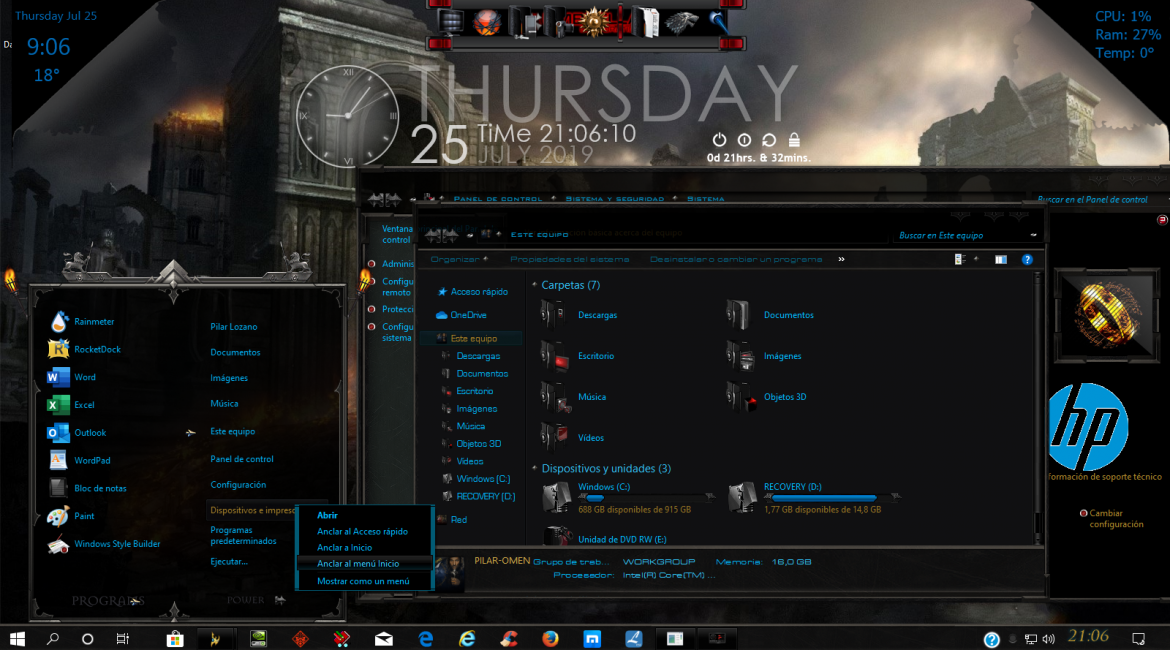Open Ejecutar... from the Start menu
This screenshot has height=650, width=1170.
(x=228, y=562)
